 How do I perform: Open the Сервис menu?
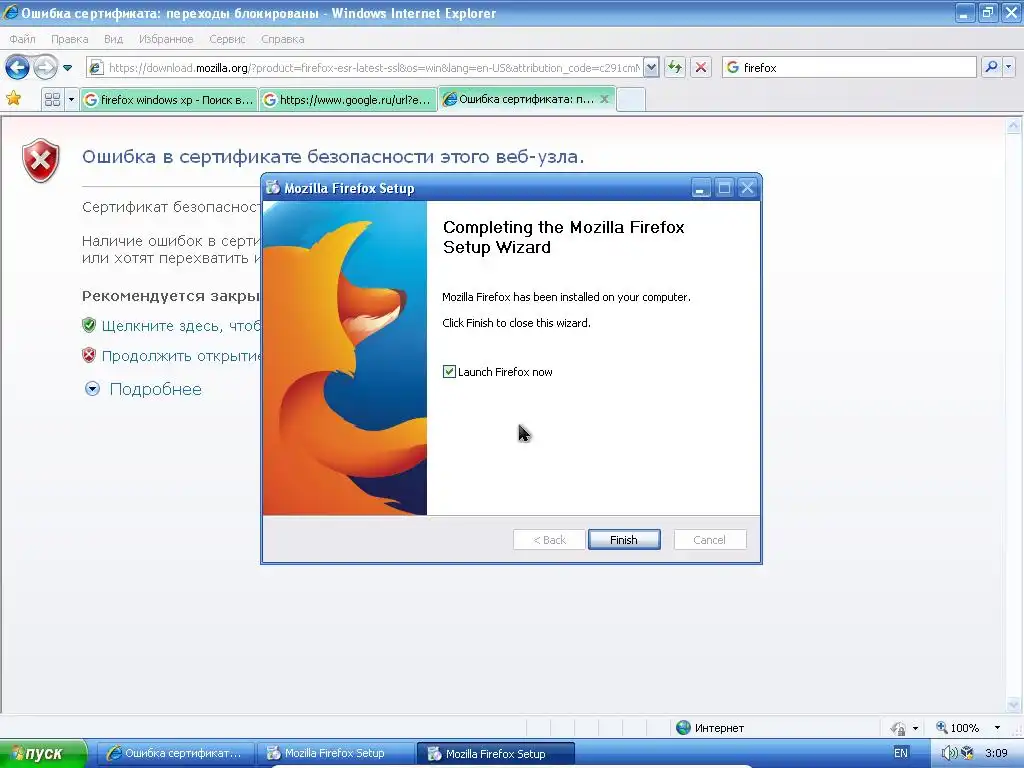pos(227,39)
